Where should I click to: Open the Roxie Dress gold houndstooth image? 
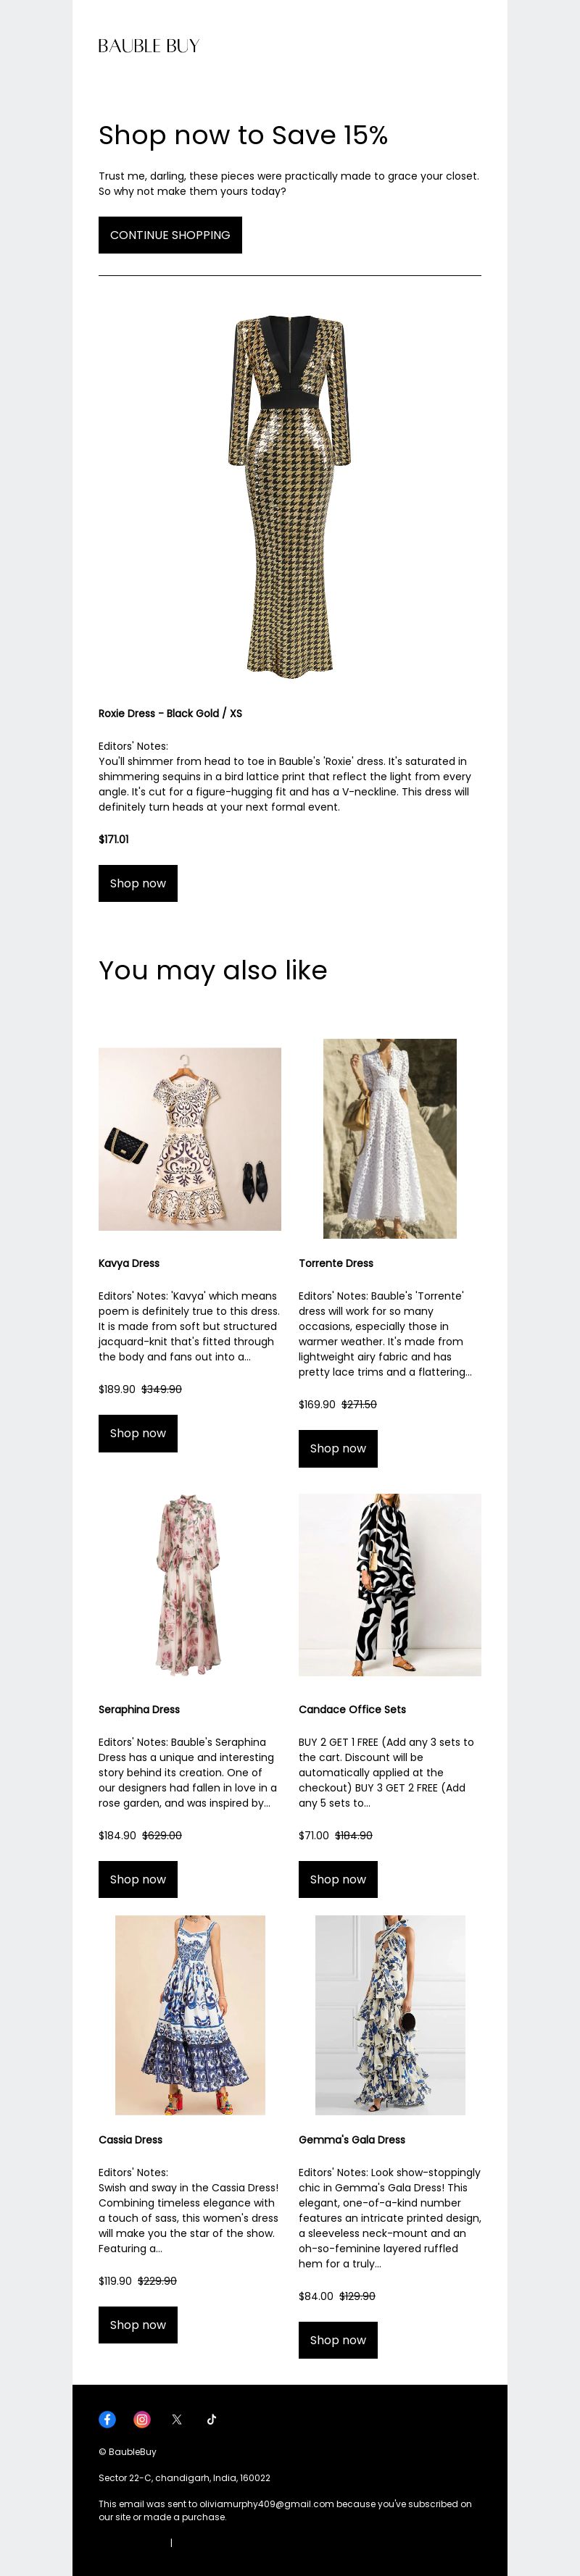(290, 497)
